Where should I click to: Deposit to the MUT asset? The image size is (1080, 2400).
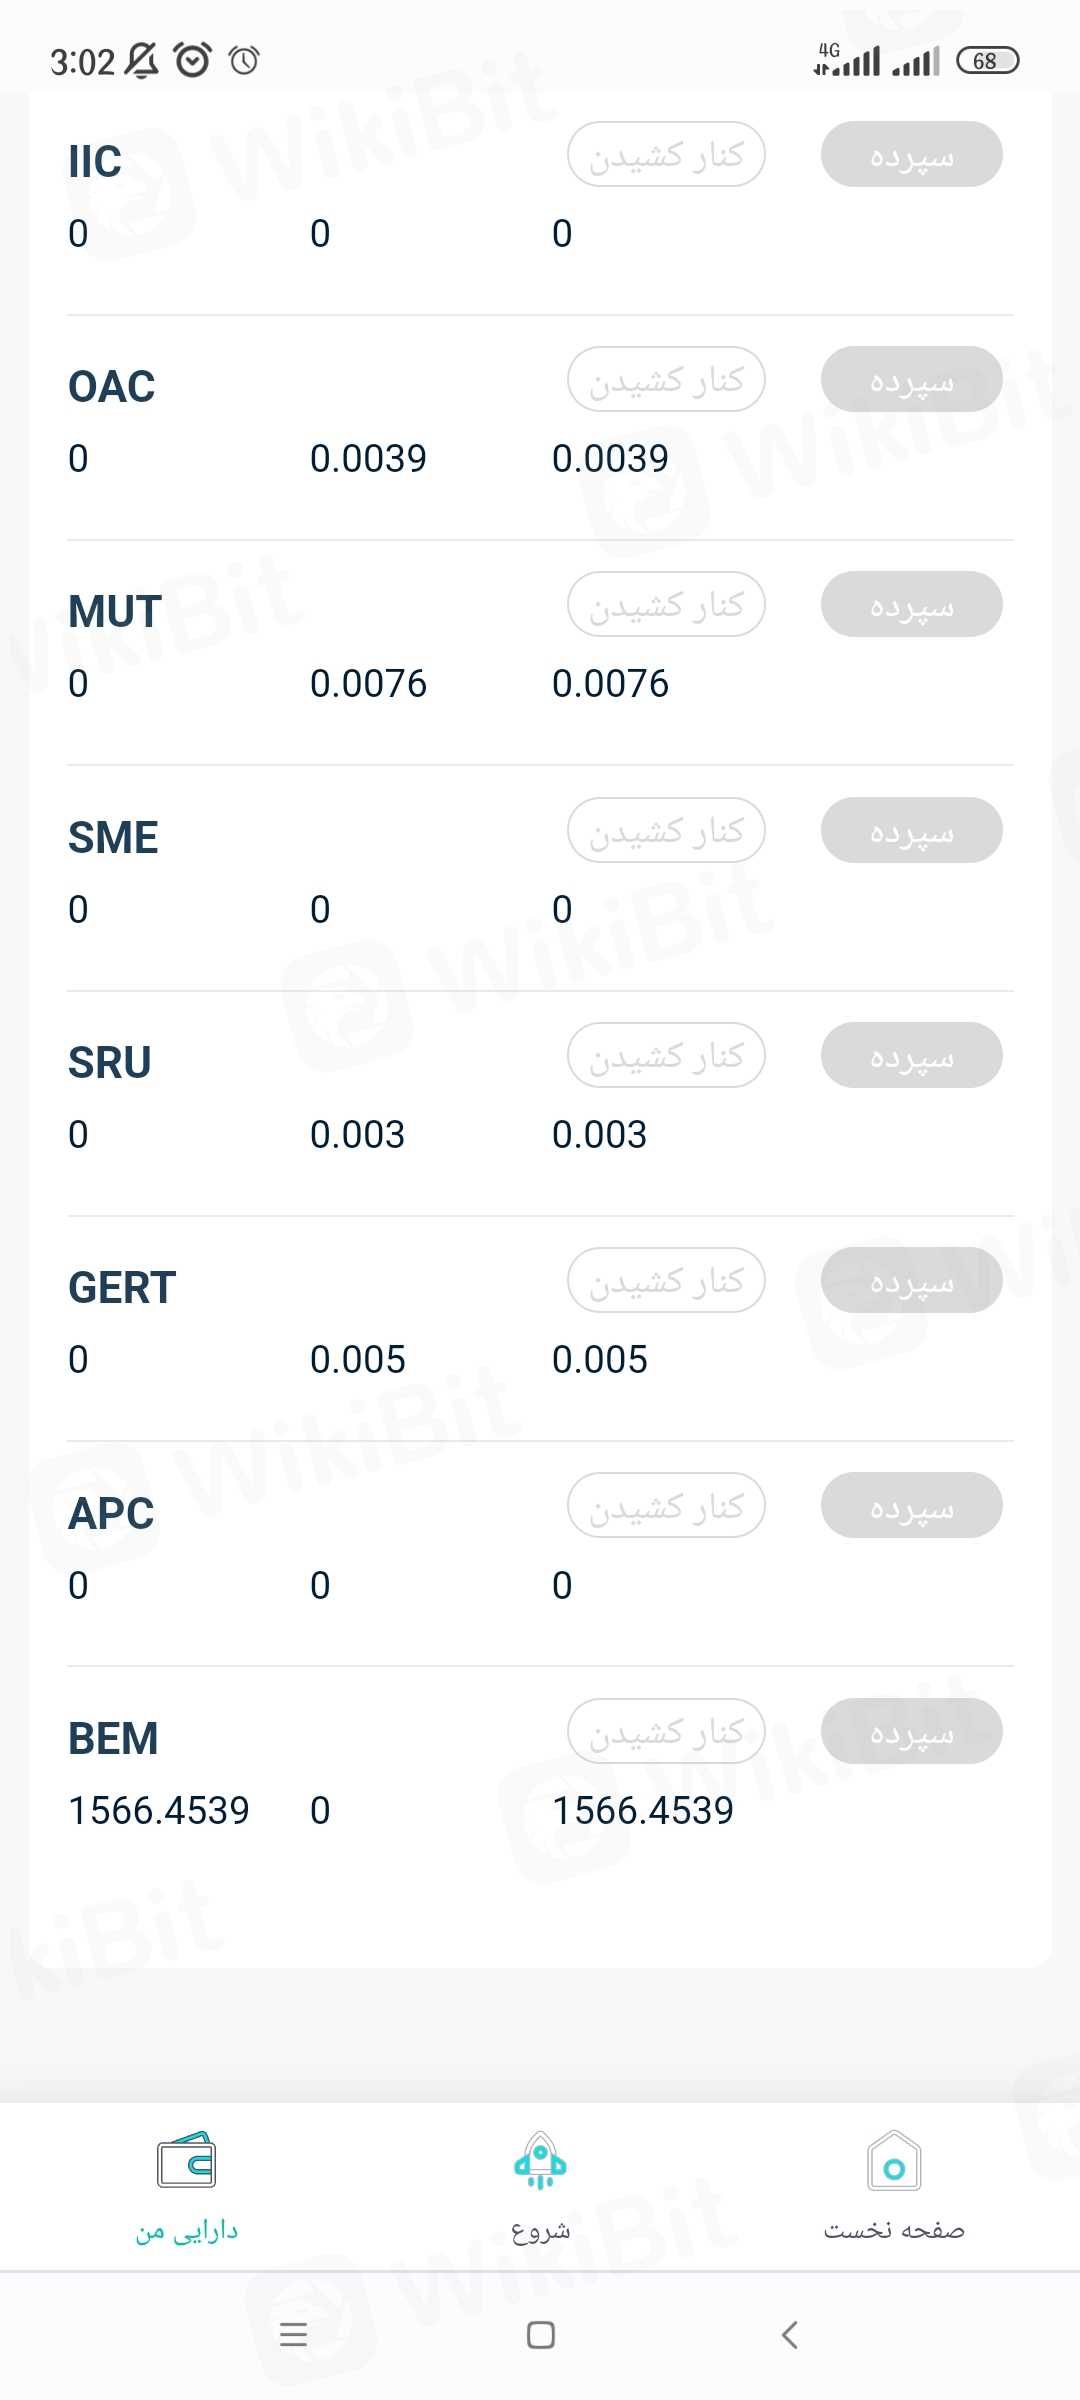[911, 605]
